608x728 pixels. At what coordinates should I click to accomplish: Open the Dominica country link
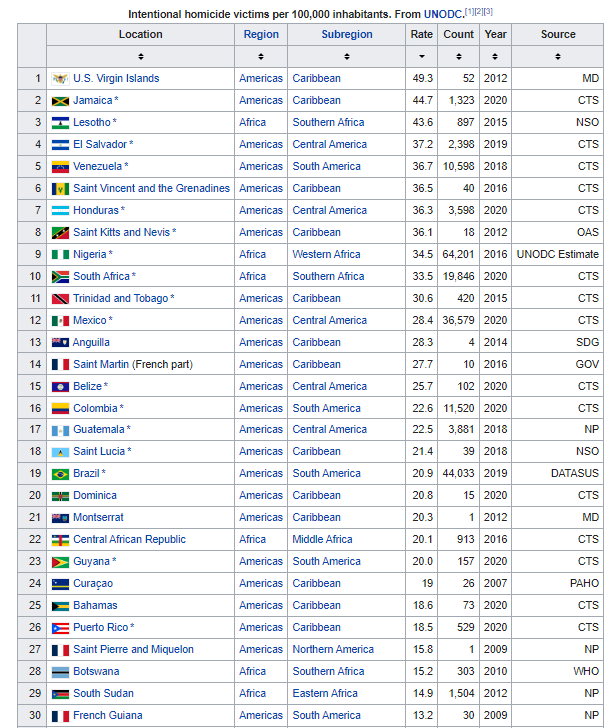(x=95, y=495)
